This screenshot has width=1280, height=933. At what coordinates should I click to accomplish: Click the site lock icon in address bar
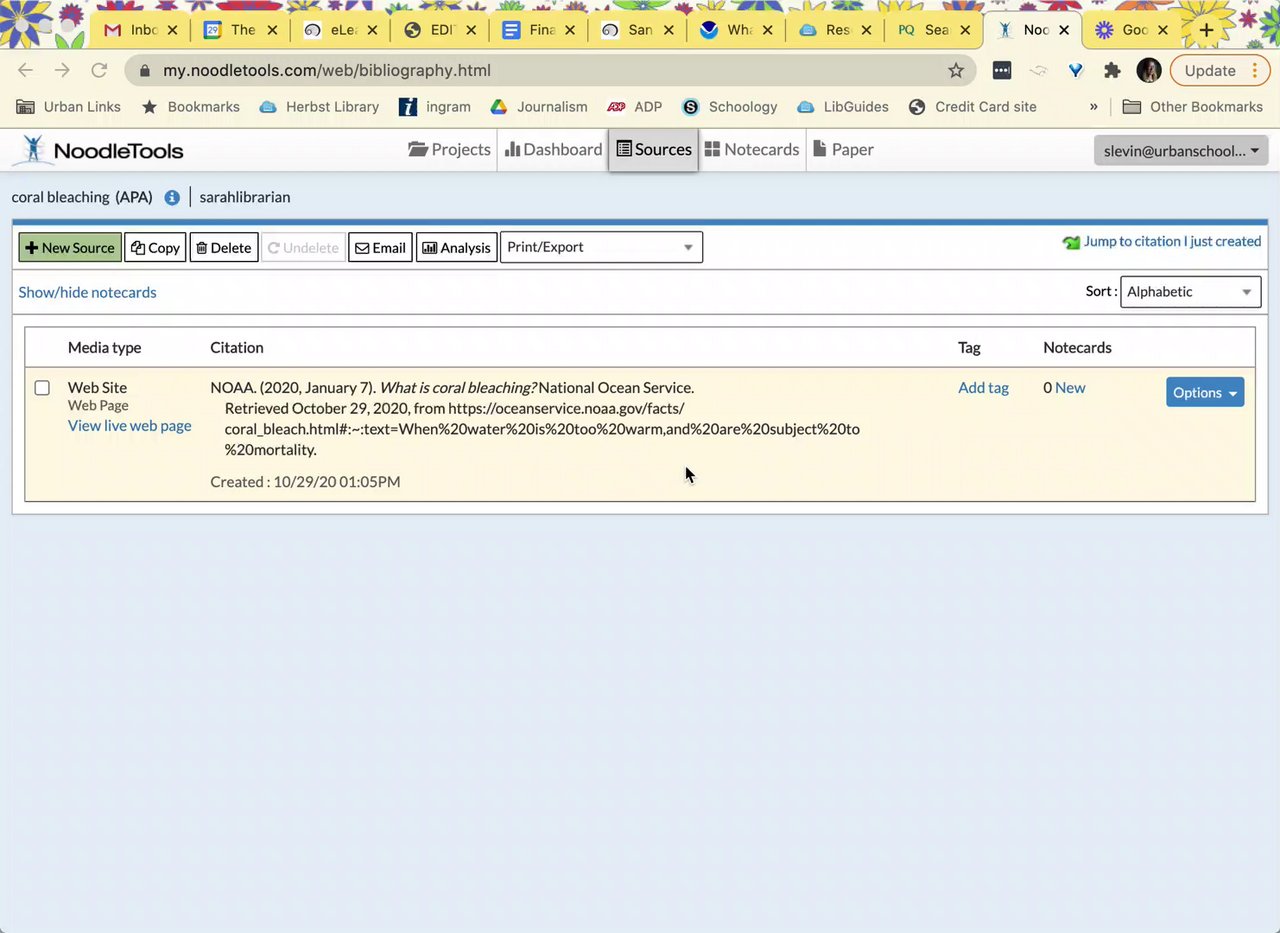coord(146,71)
